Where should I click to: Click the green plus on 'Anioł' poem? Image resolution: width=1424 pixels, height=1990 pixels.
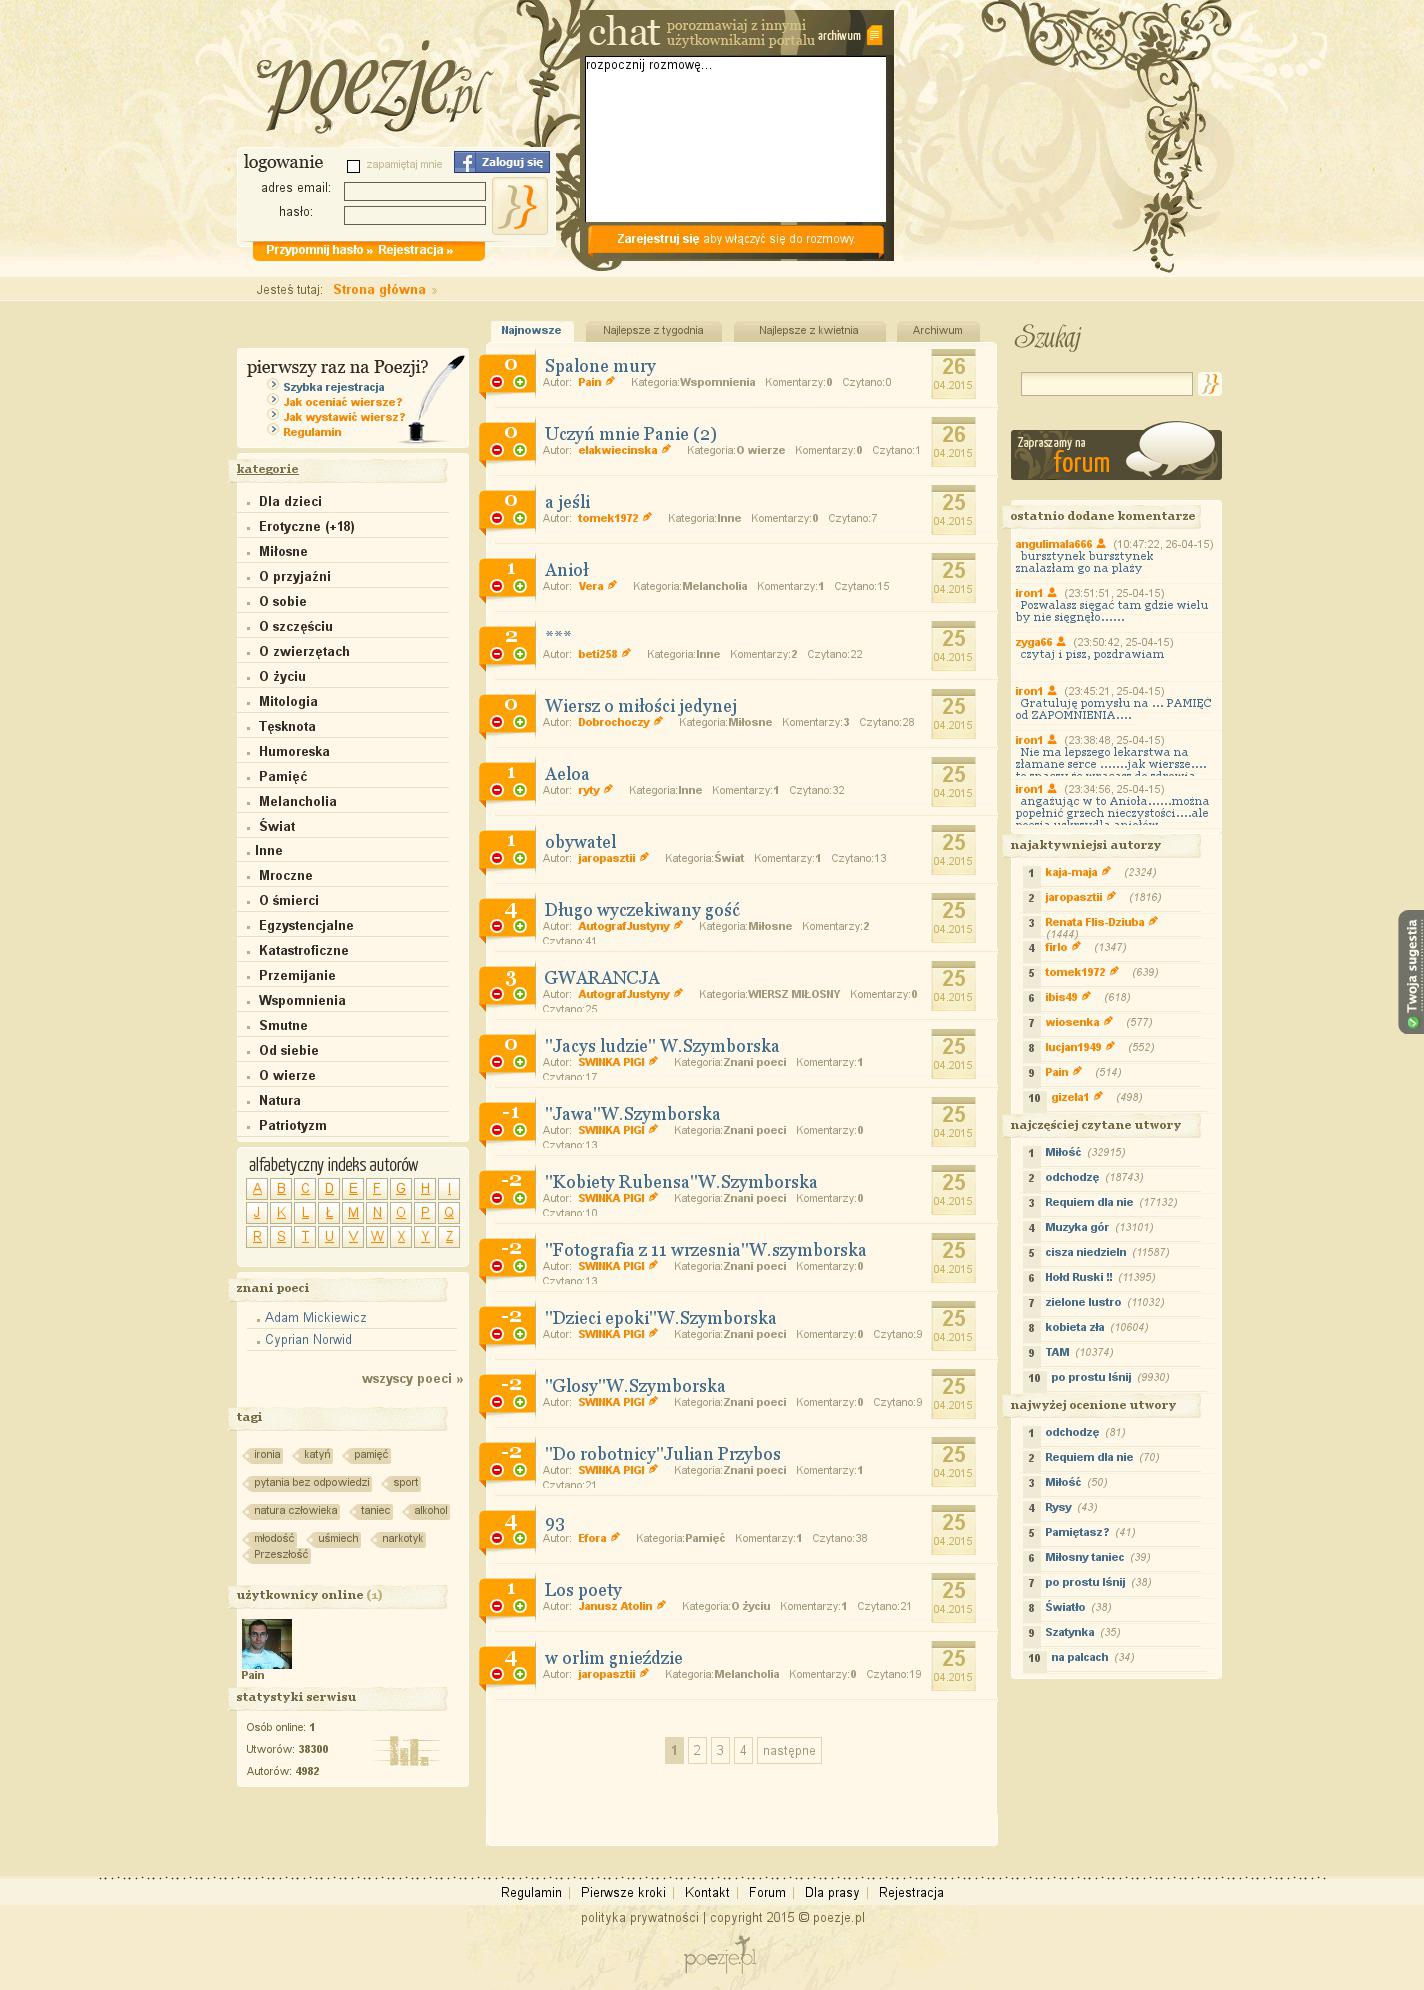click(520, 587)
